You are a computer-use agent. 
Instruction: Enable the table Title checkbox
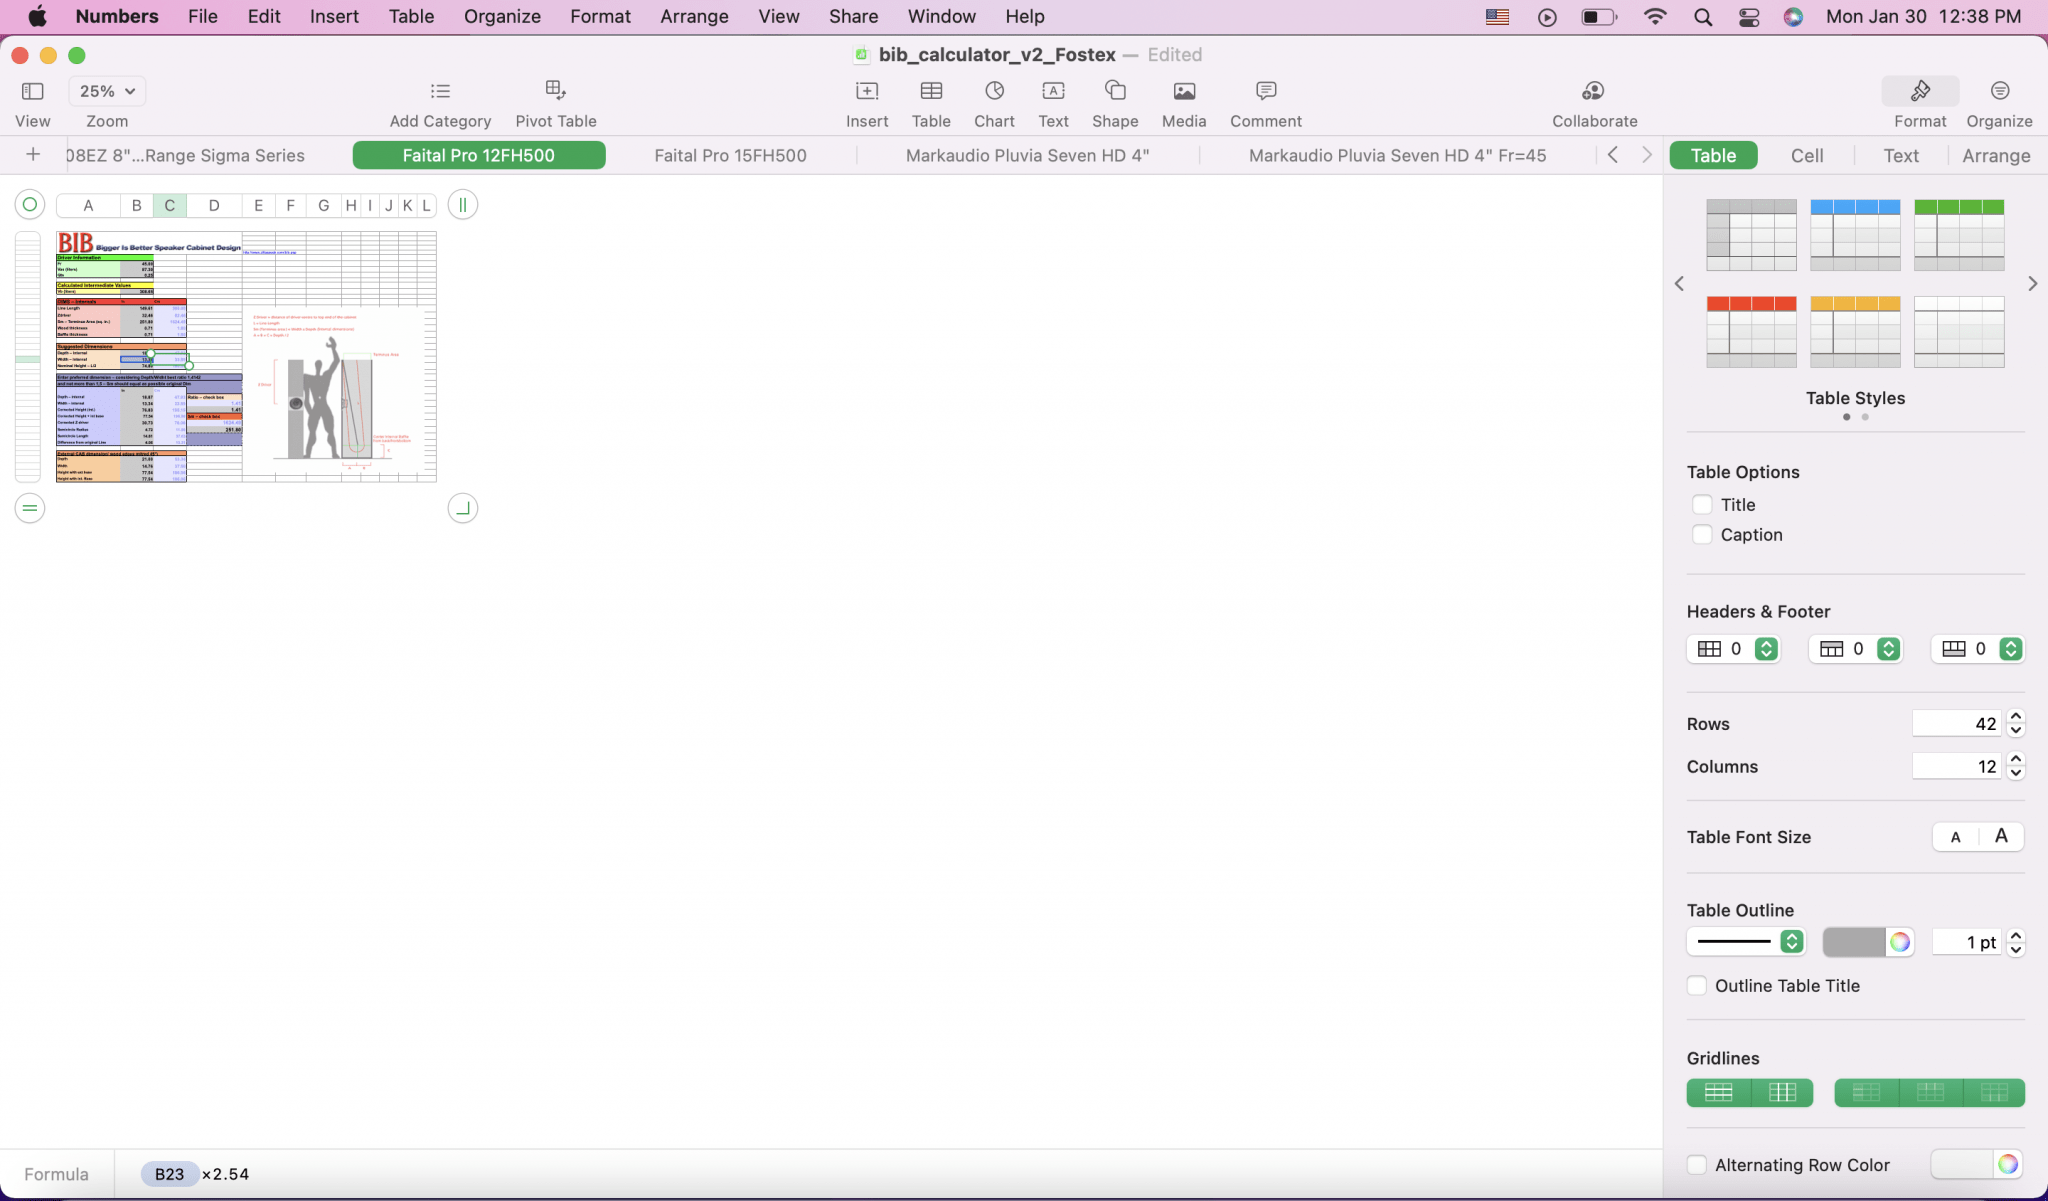click(1701, 505)
